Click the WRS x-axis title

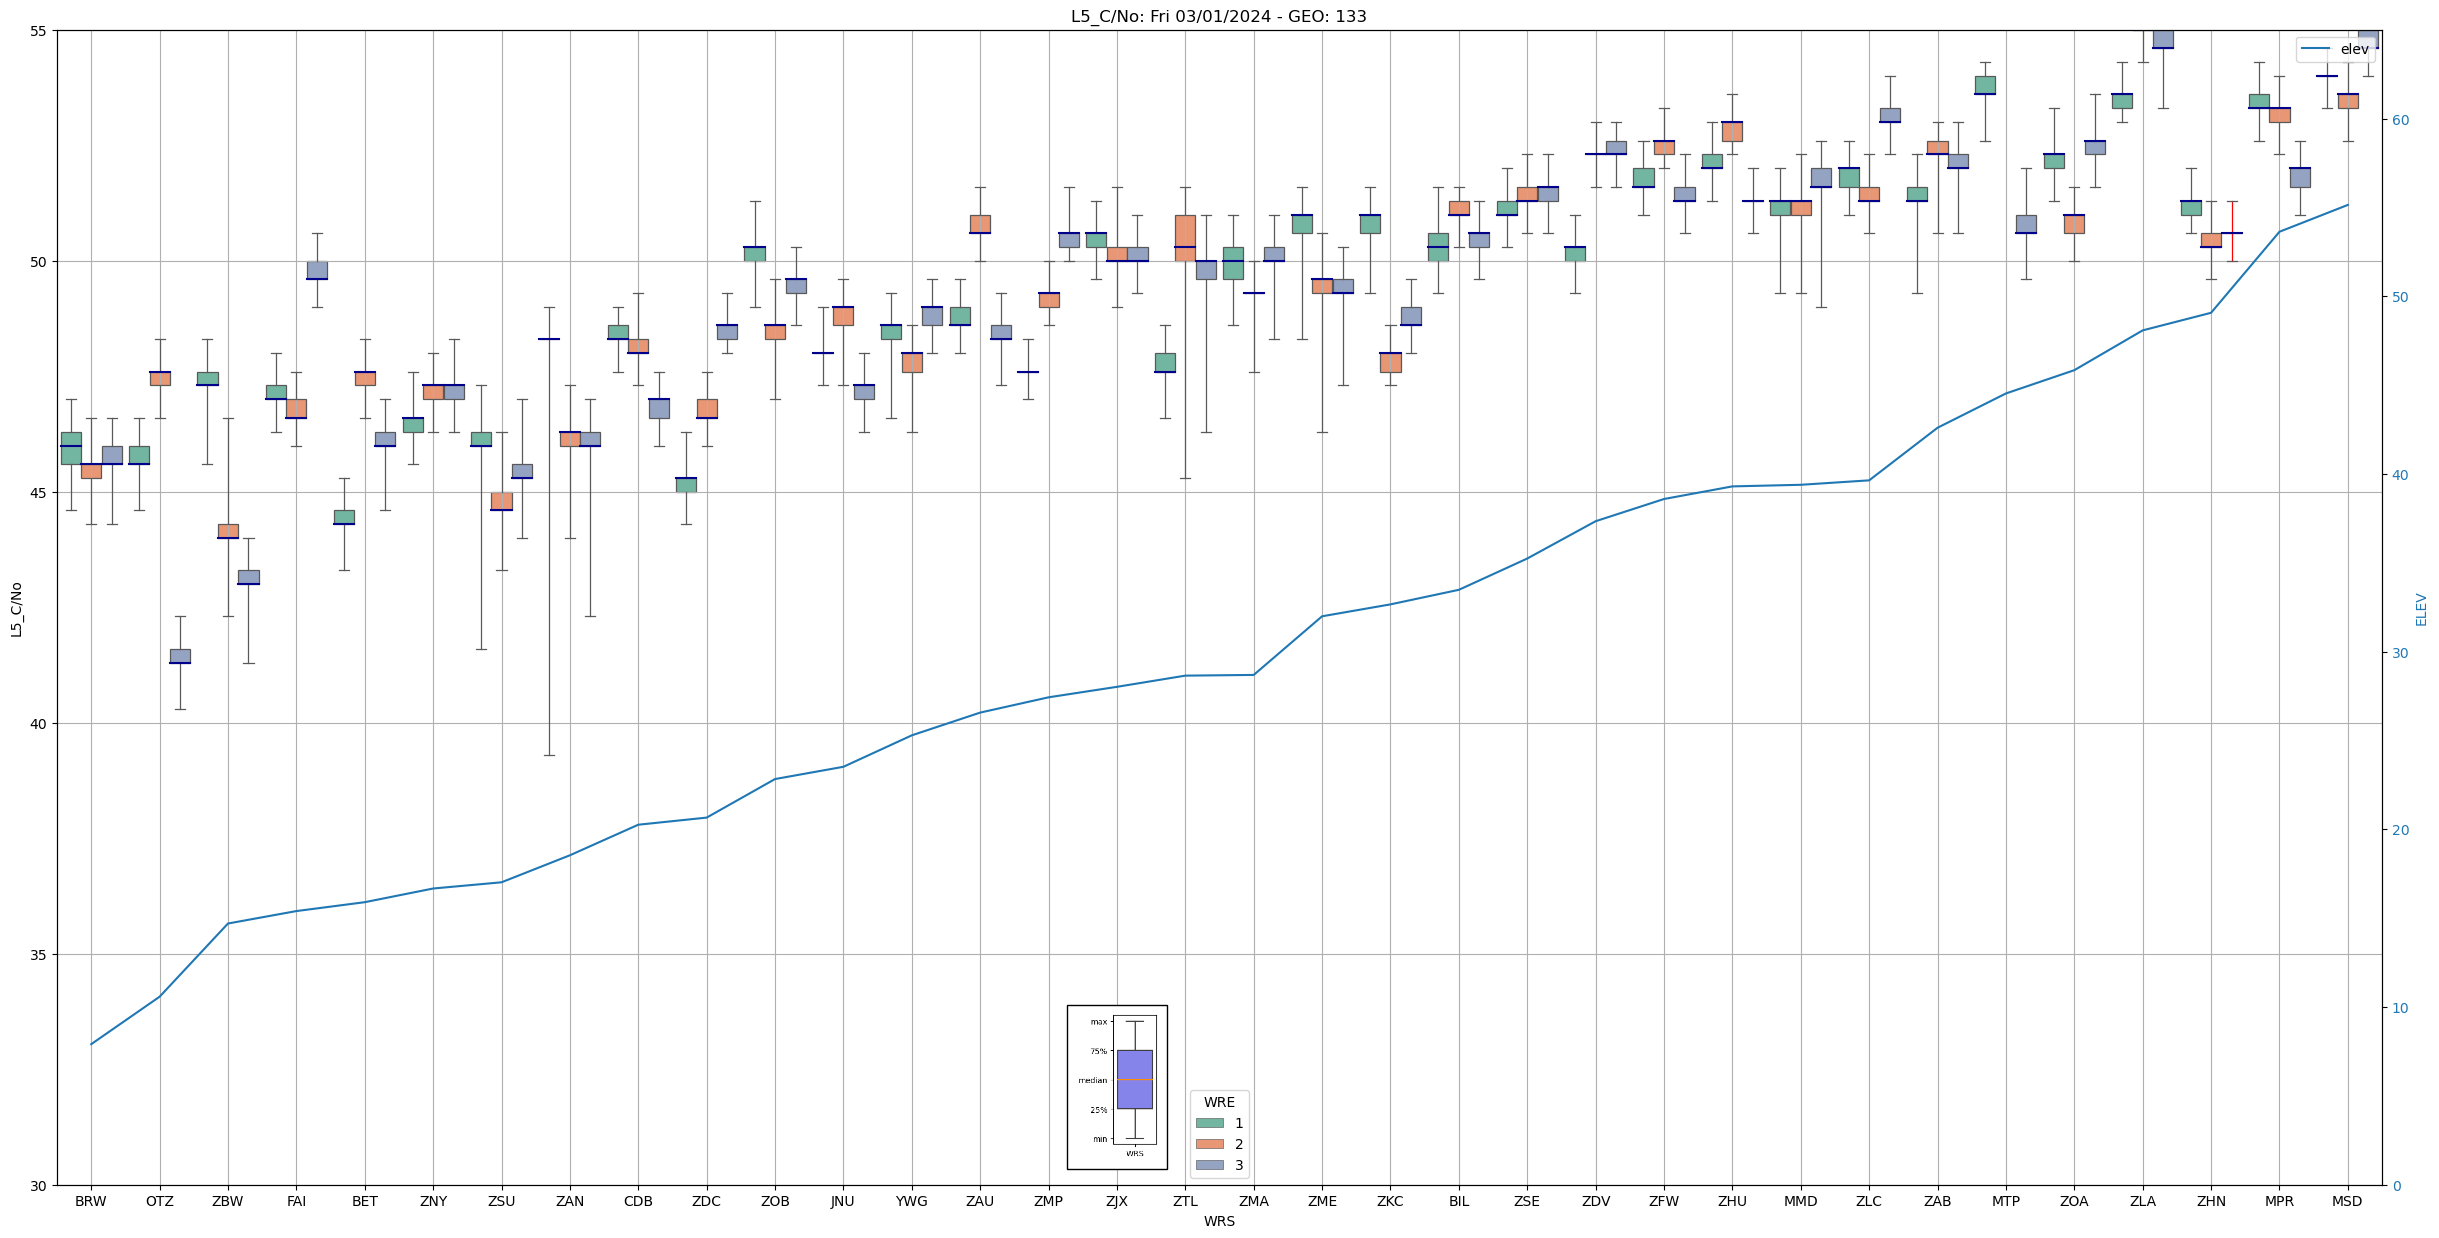1219,1221
